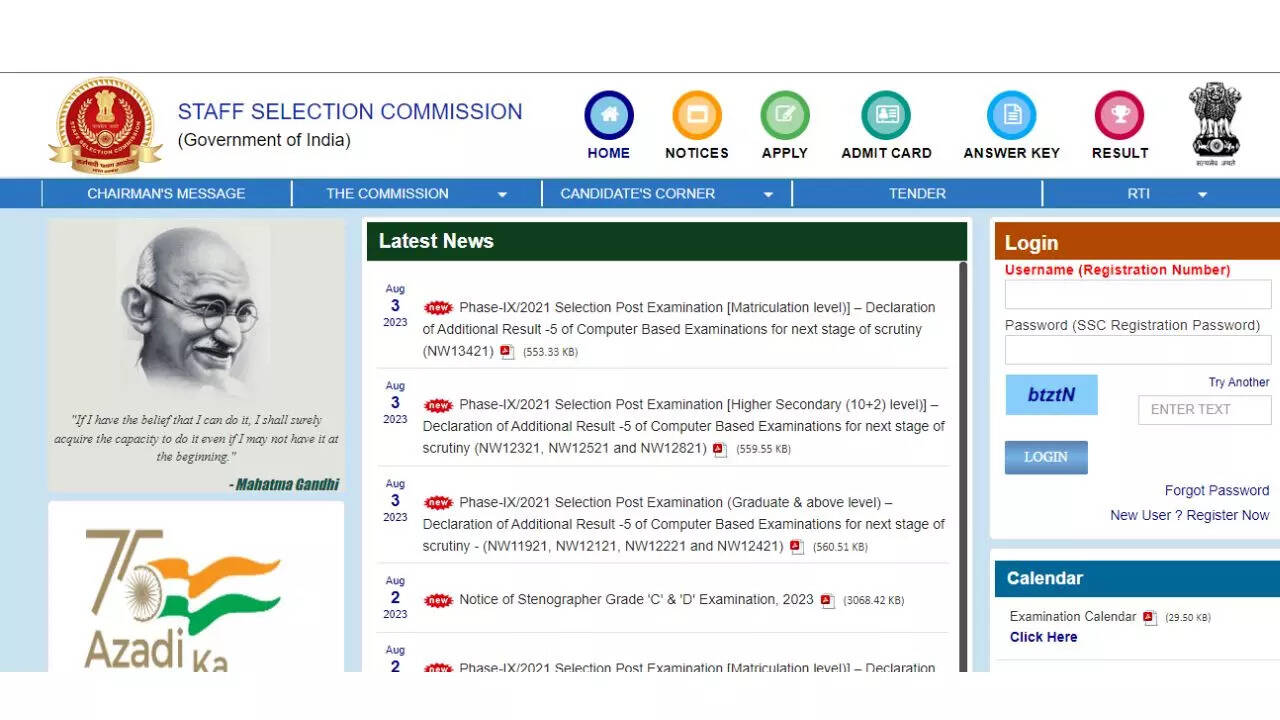Click the Home icon in header
This screenshot has width=1280, height=720.
click(609, 115)
